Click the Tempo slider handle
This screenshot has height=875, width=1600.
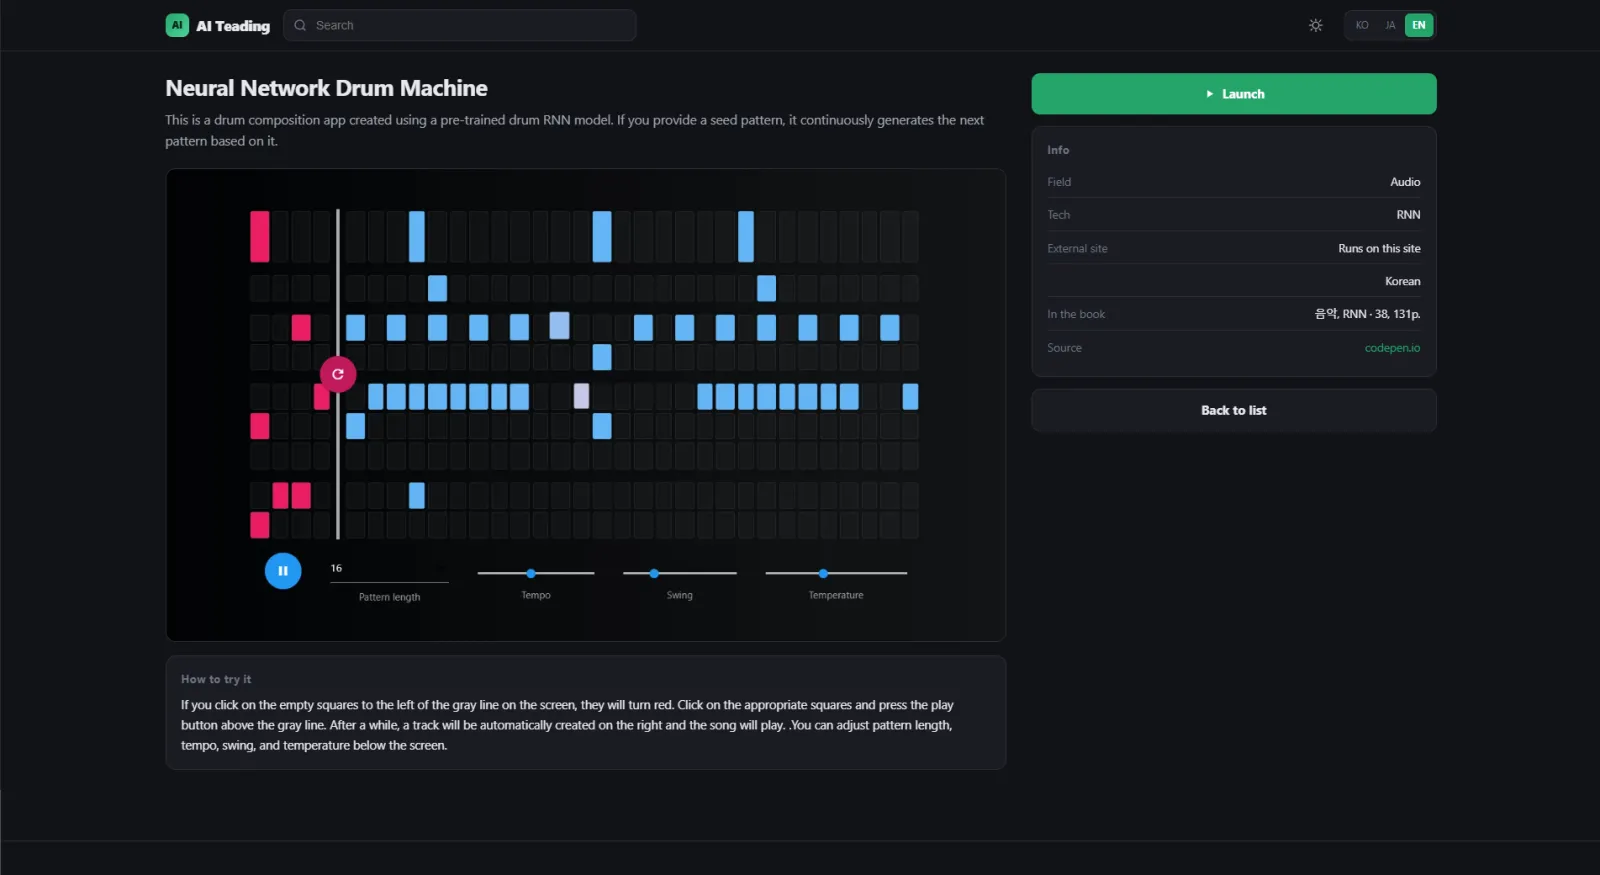click(x=531, y=573)
